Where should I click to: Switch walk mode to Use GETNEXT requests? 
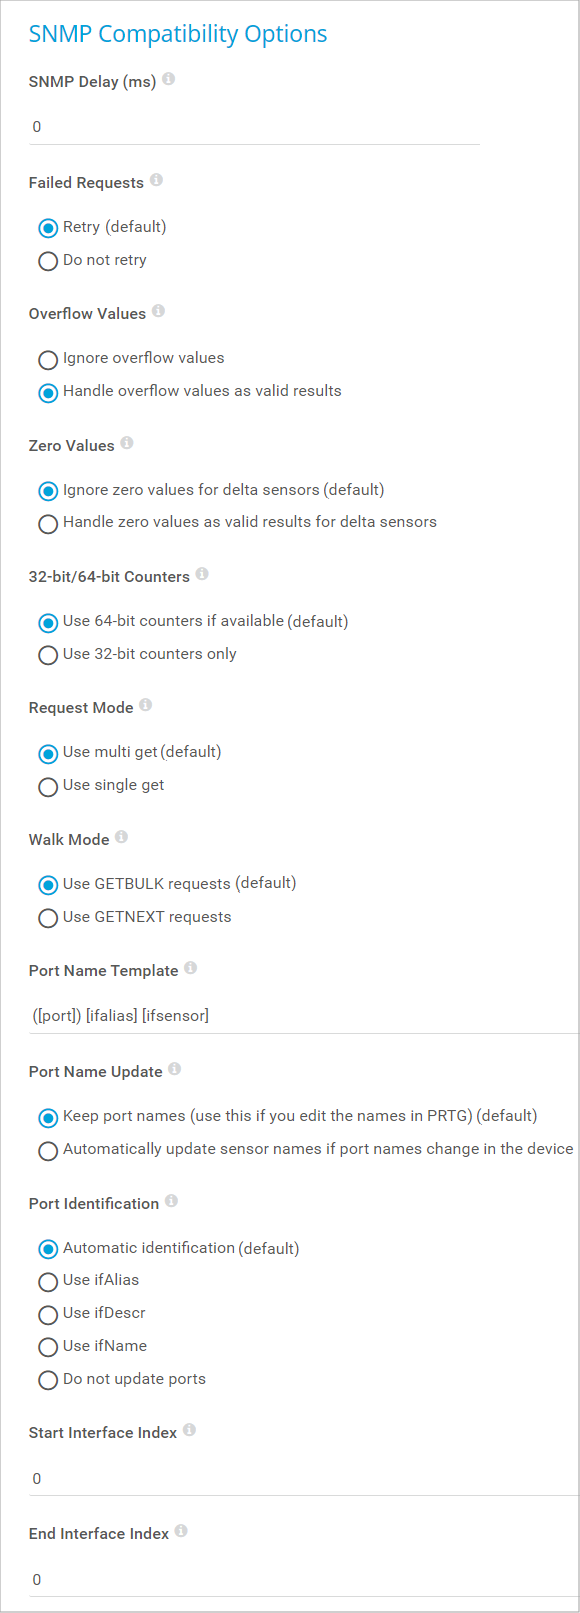[x=48, y=918]
